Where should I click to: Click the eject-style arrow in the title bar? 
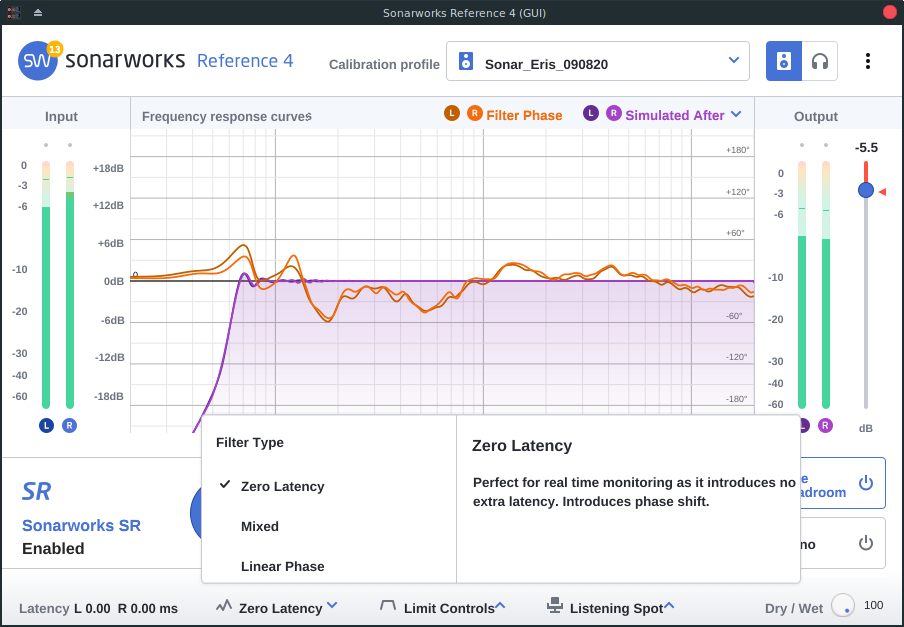point(38,12)
